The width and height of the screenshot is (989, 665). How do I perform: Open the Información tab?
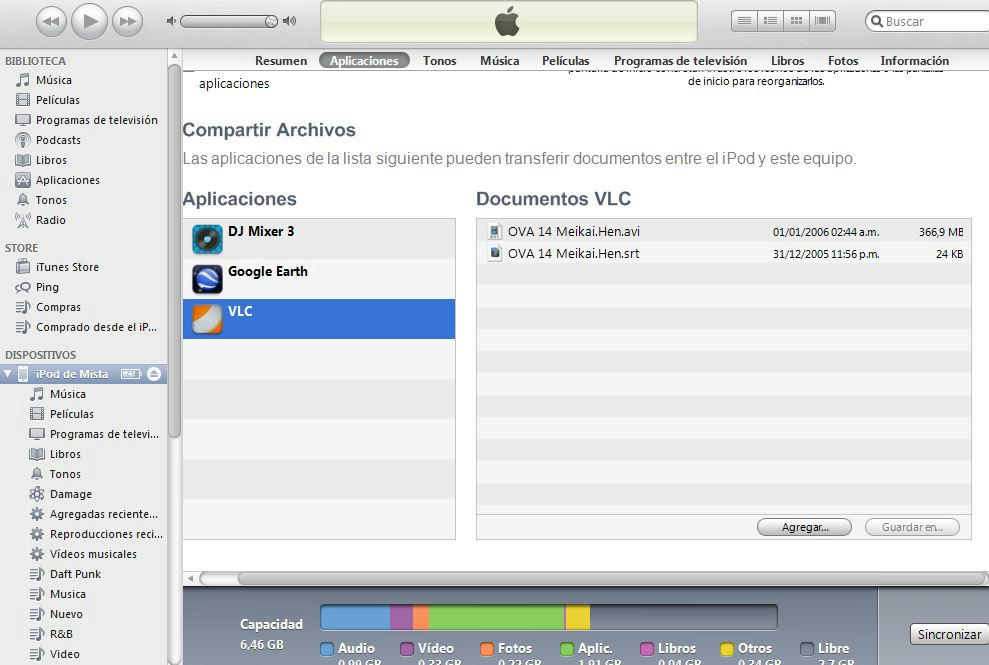coord(915,61)
